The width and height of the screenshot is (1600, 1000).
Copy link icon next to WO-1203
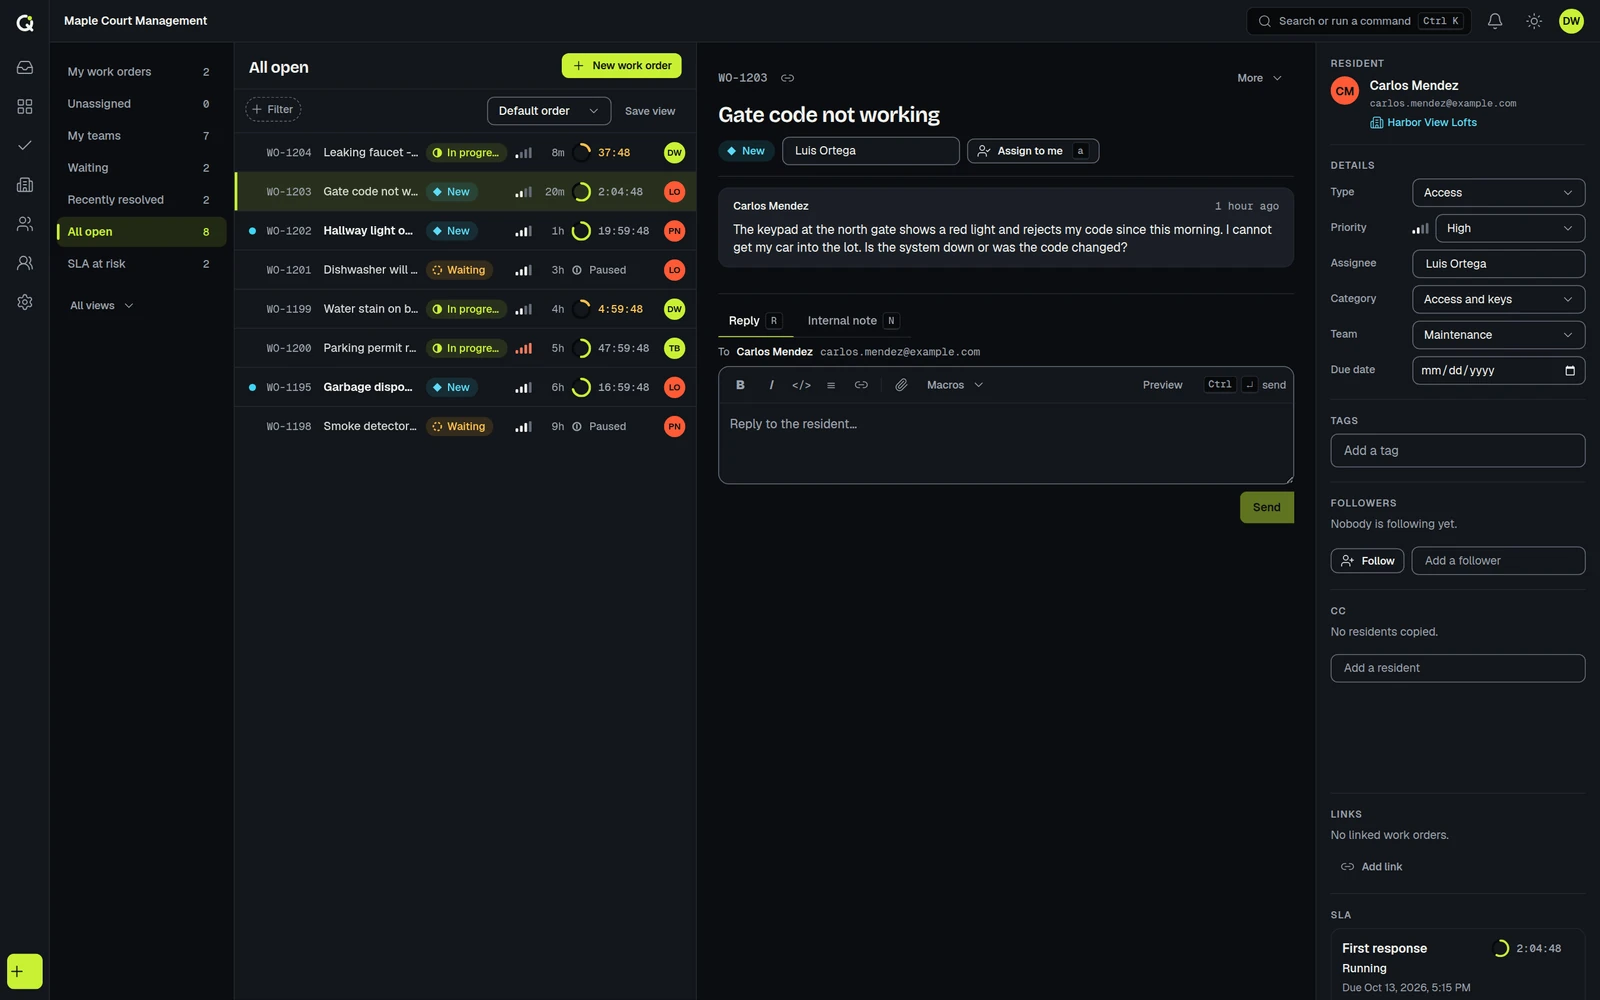click(x=788, y=78)
